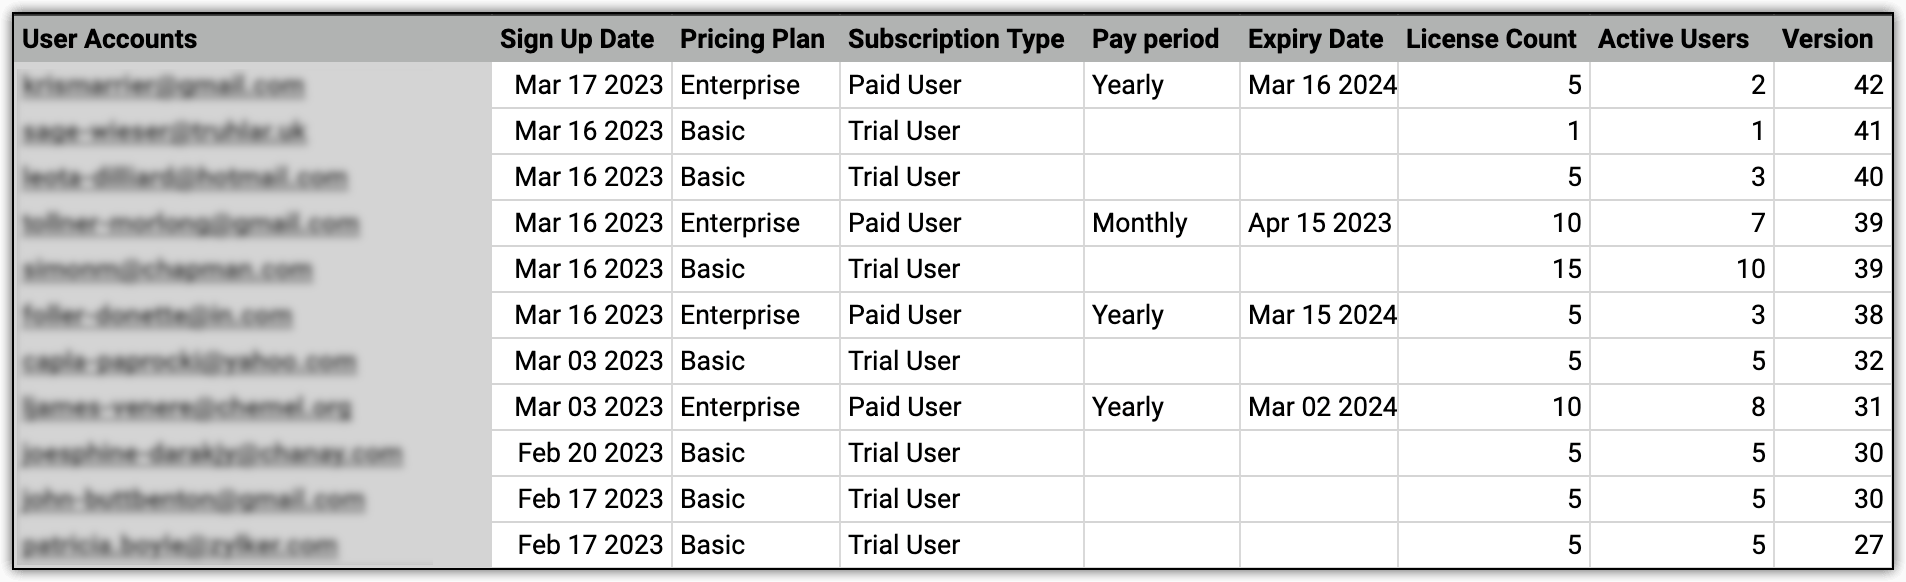This screenshot has height=582, width=1906.
Task: Select the Pricing Plan column header
Action: 752,39
